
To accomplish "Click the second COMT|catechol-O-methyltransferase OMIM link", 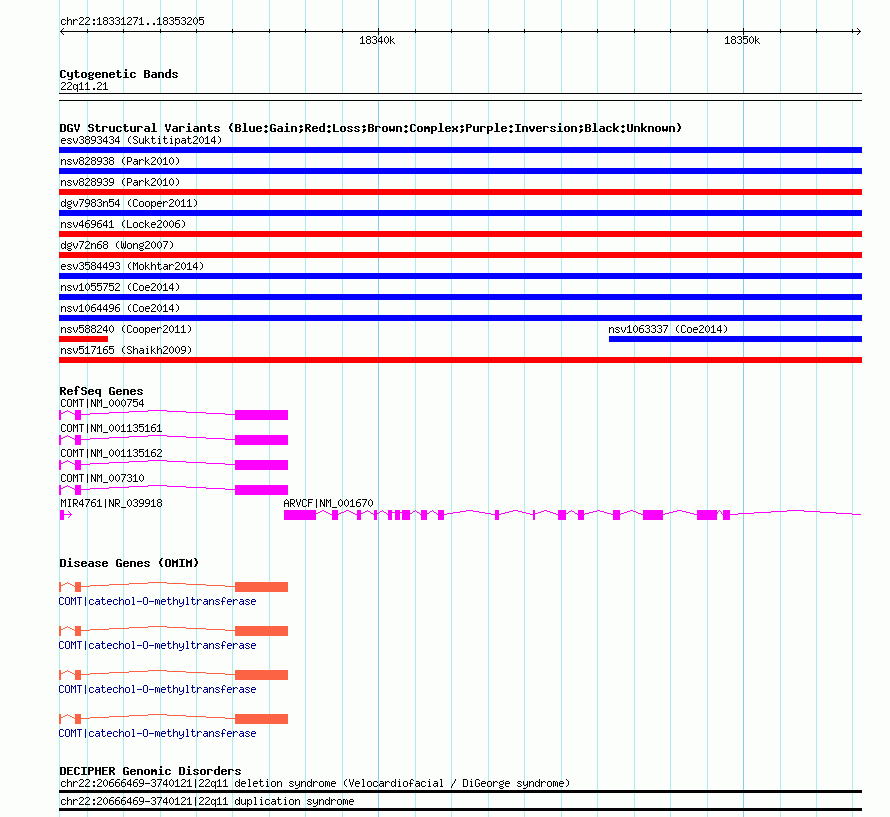I will point(157,646).
